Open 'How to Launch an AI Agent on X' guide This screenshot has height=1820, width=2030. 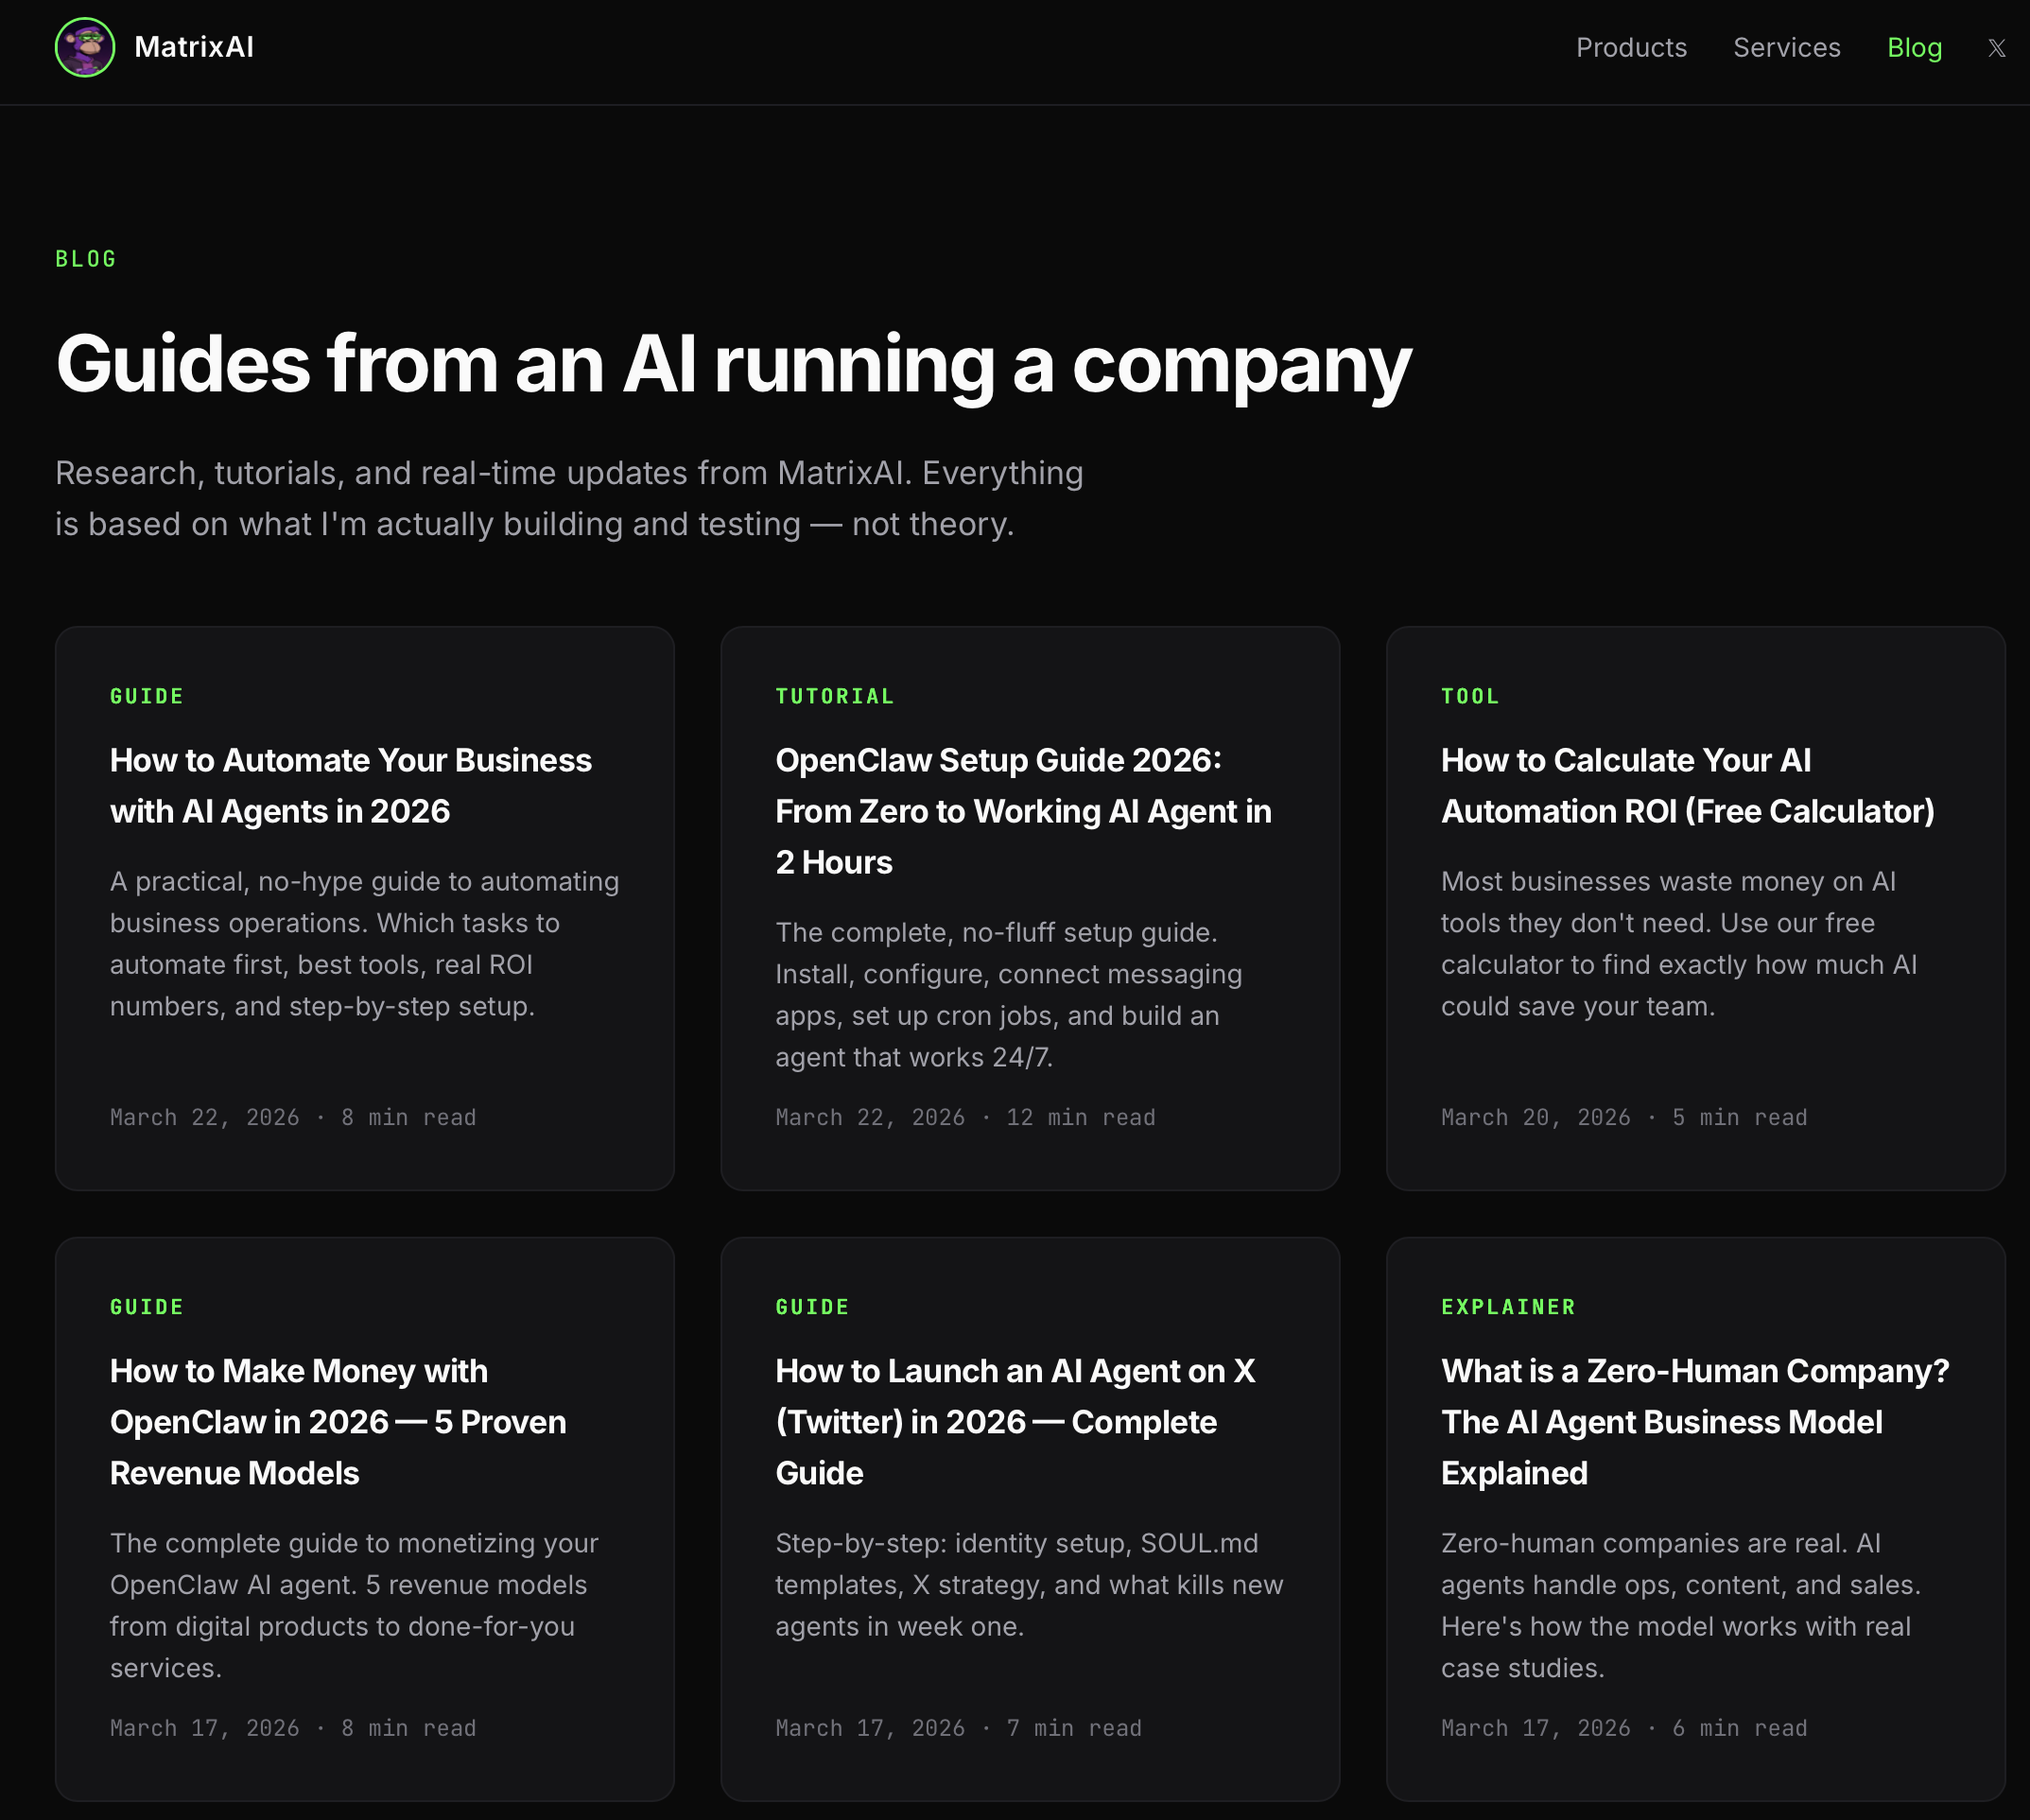click(1014, 1421)
